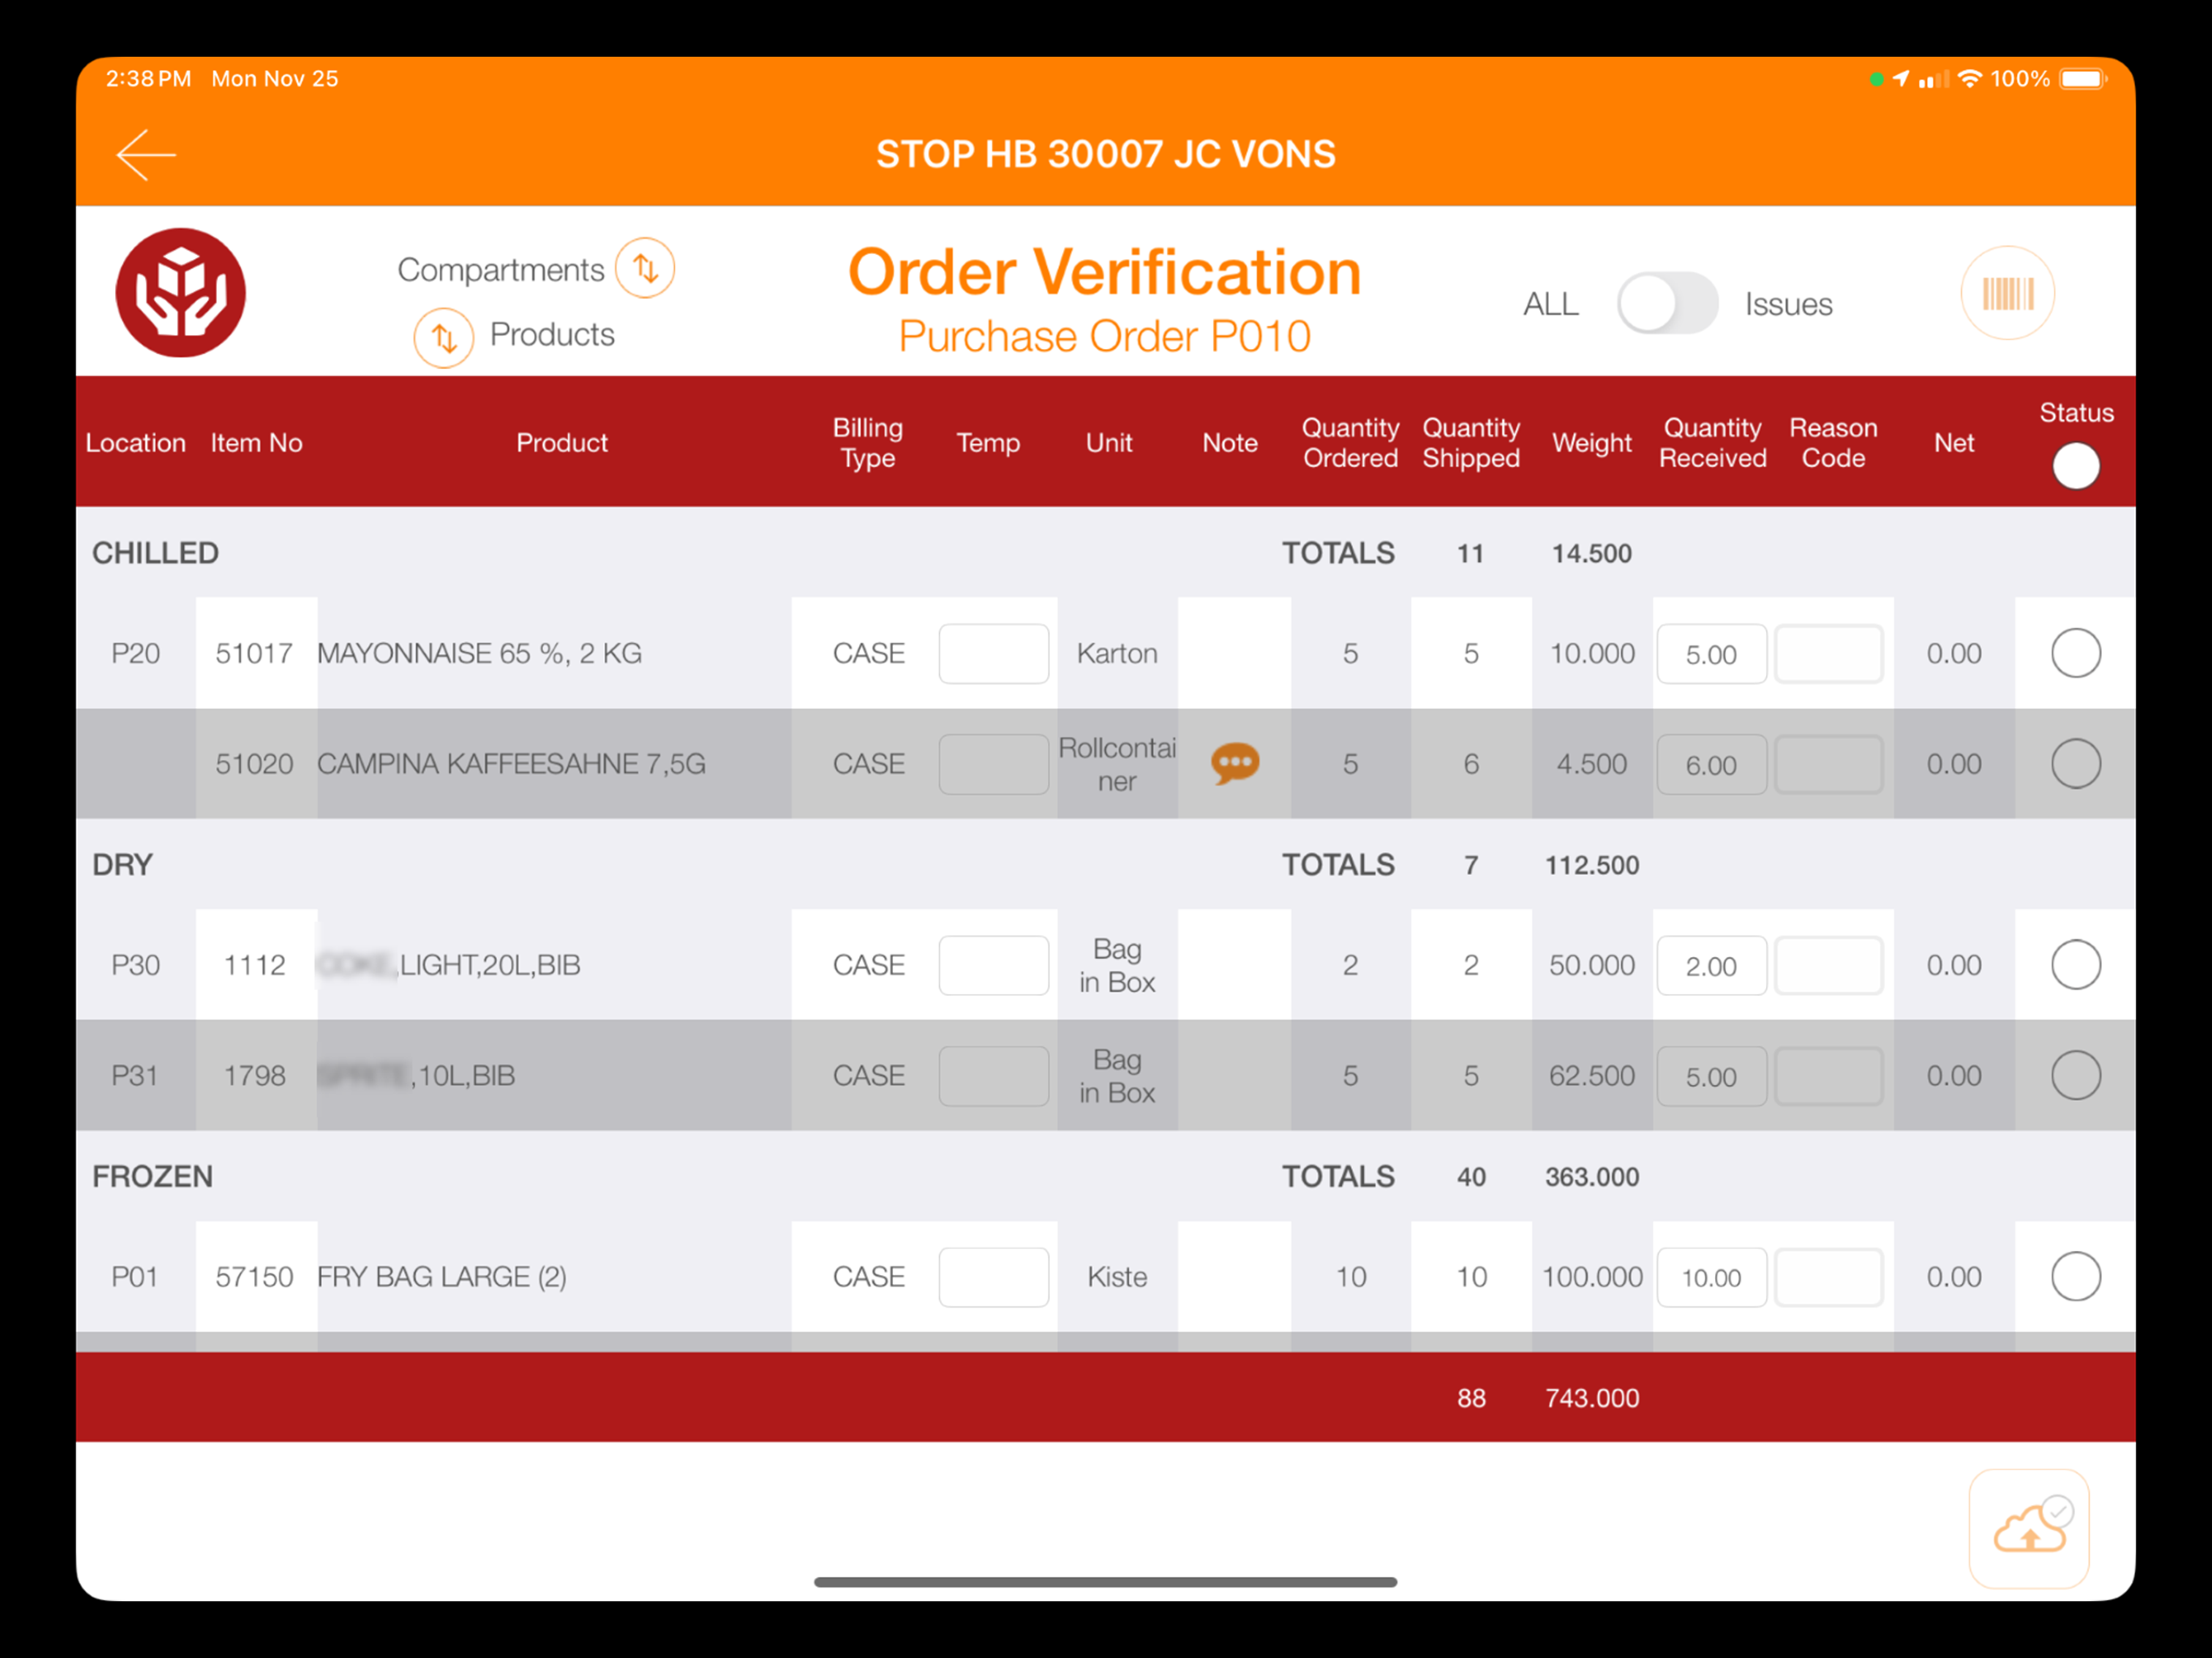Viewport: 2212px width, 1658px height.
Task: Sort by Products arrows icon
Action: pyautogui.click(x=443, y=338)
